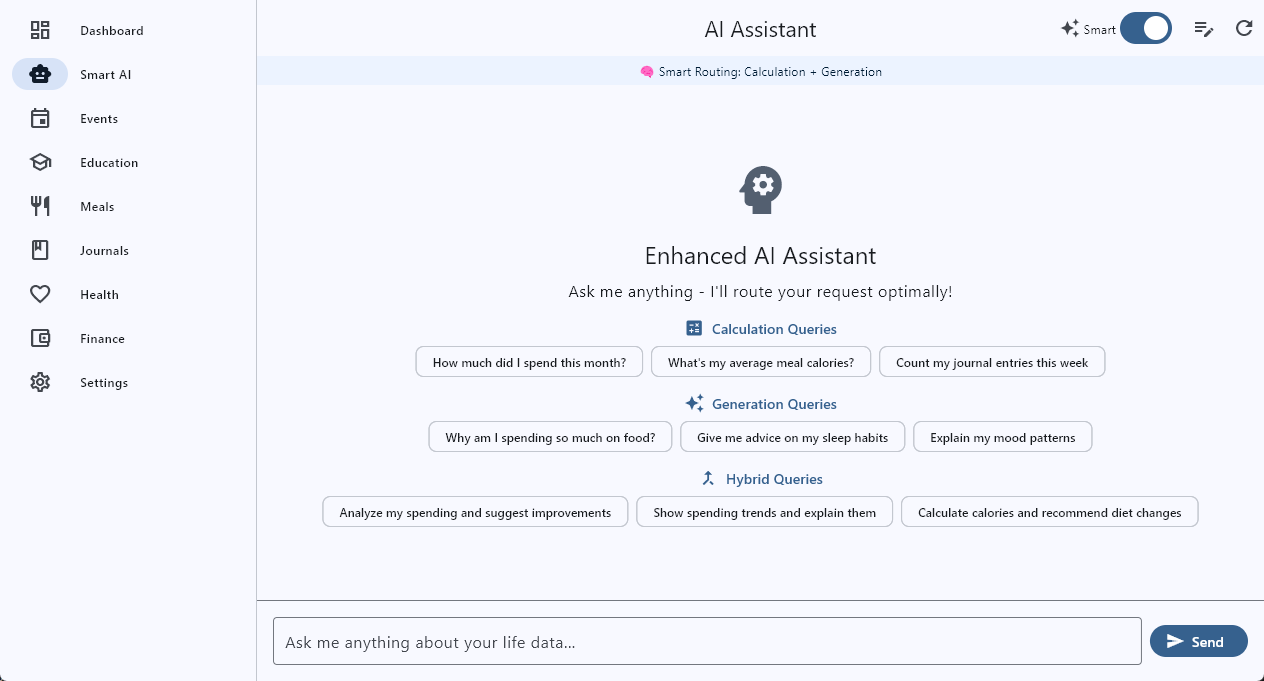Choose 'Show spending trends and explain them'
Viewport: 1264px width, 681px height.
[x=765, y=512]
